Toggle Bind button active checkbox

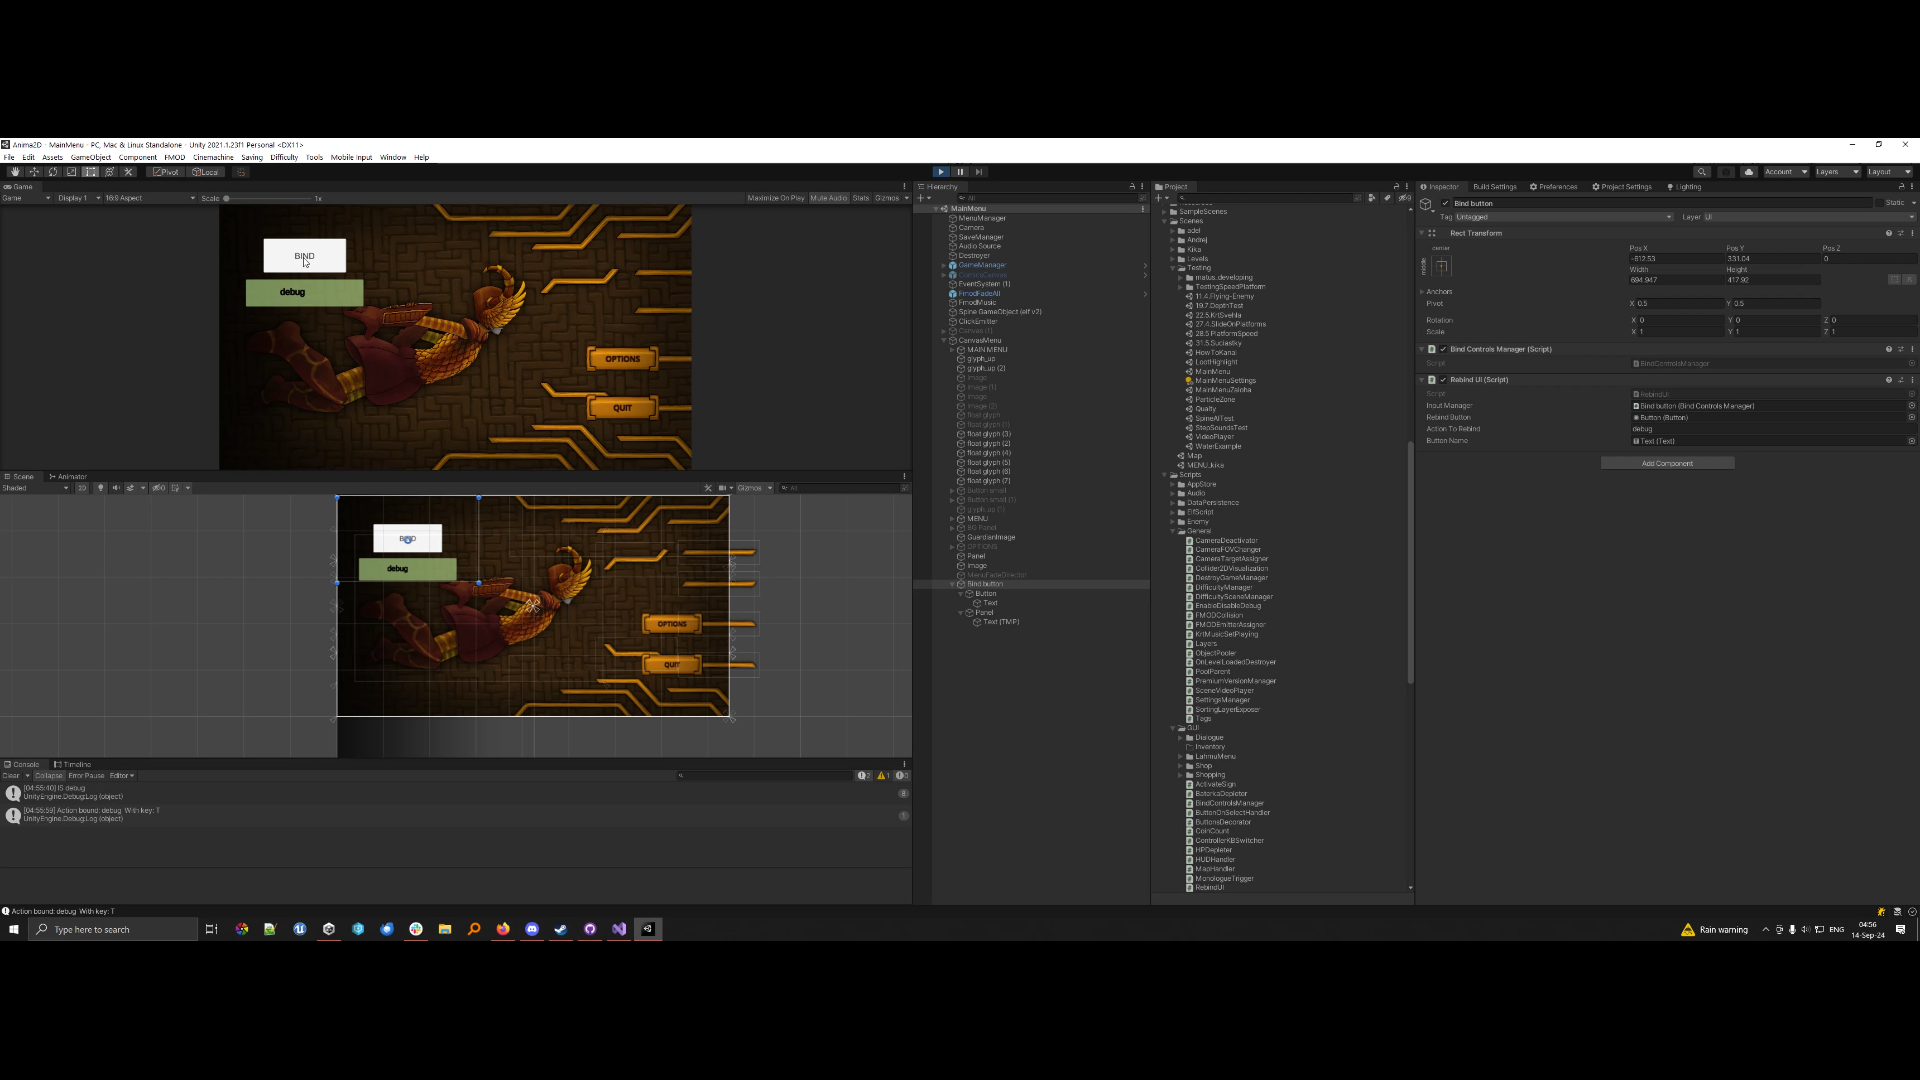(1445, 203)
